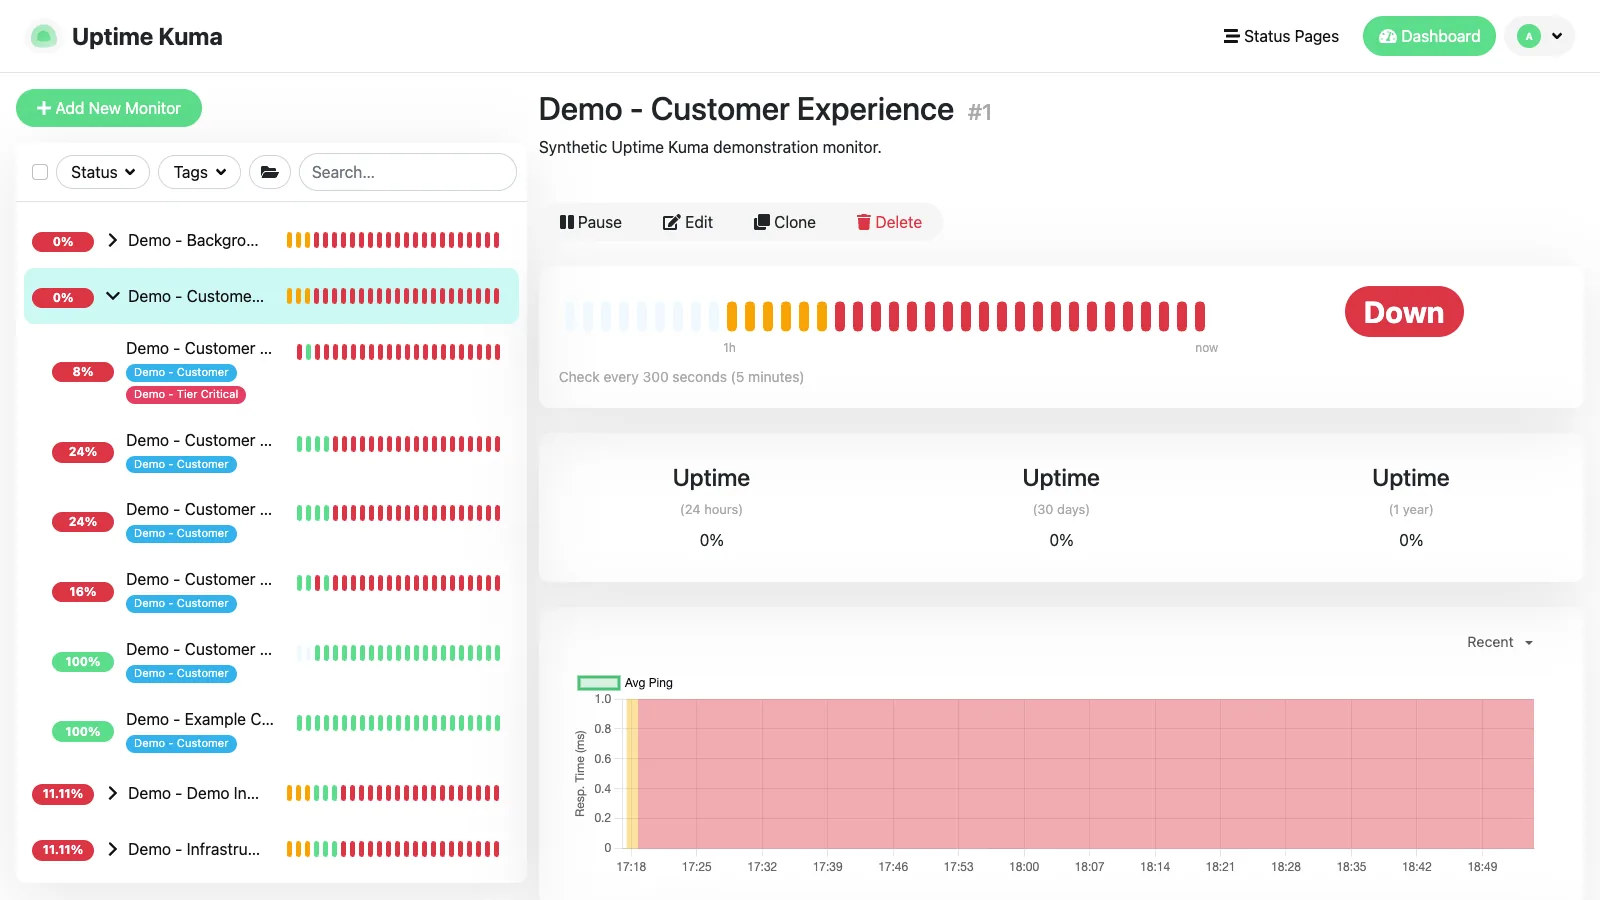Viewport: 1600px width, 900px height.
Task: Open the Recent chart period dropdown
Action: point(1500,642)
